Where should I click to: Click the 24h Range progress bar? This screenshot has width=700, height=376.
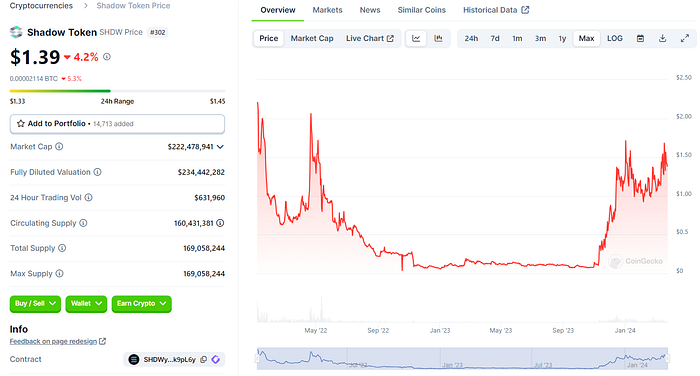pyautogui.click(x=117, y=91)
